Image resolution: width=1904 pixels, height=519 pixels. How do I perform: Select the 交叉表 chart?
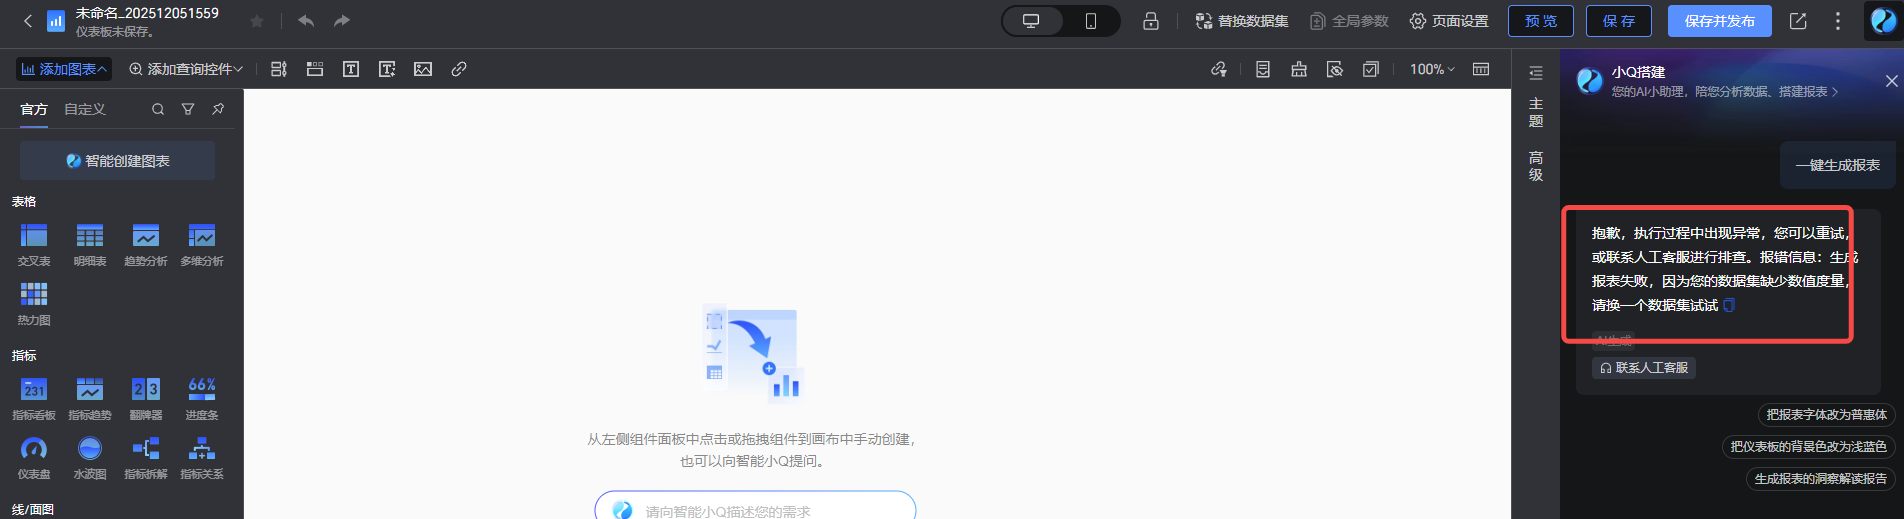coord(34,245)
